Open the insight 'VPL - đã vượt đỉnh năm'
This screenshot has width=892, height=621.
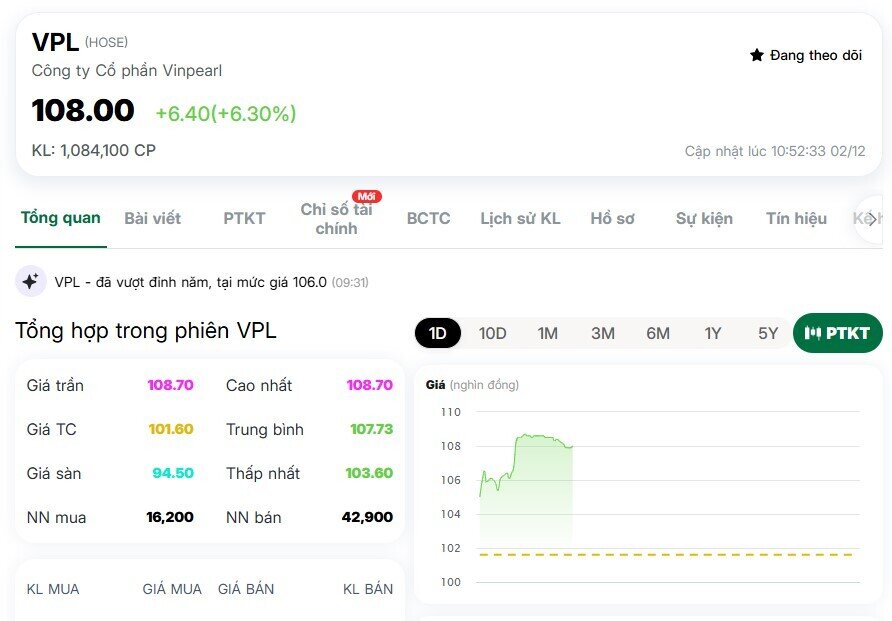coord(200,281)
